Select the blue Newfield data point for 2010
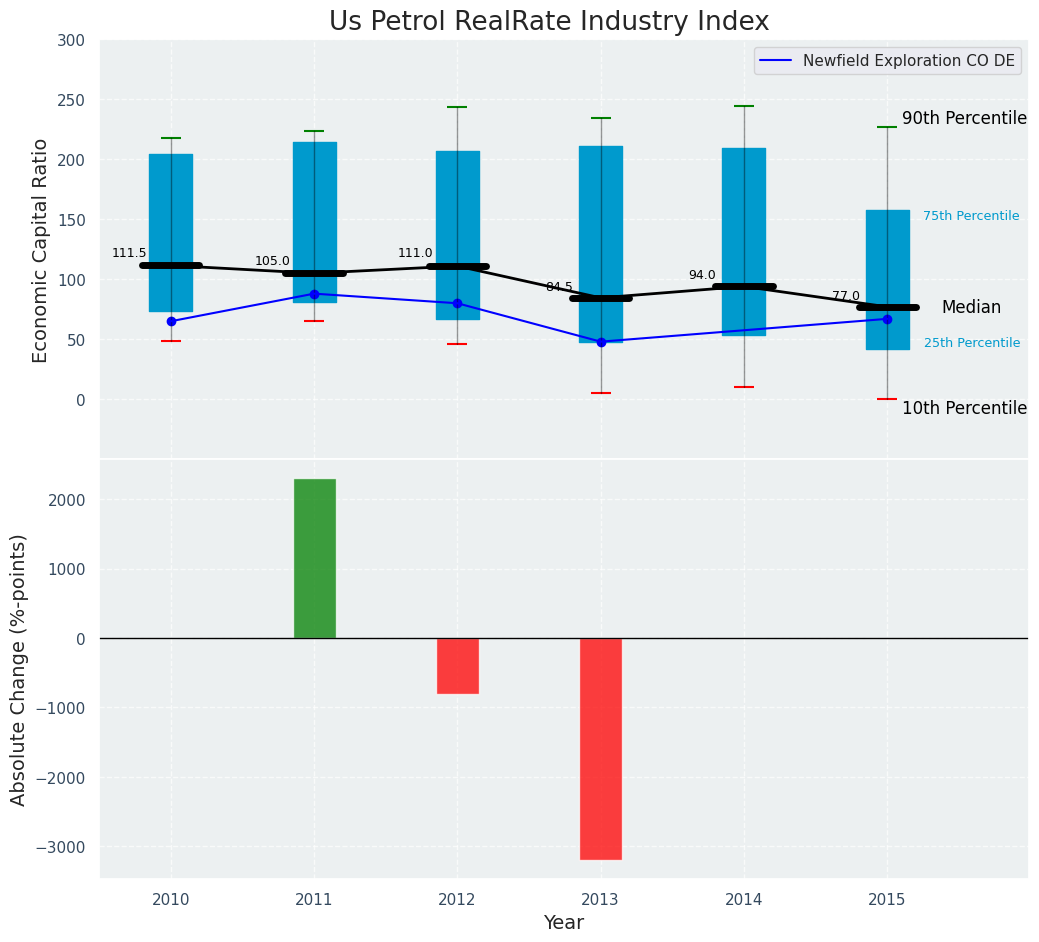 coord(171,321)
